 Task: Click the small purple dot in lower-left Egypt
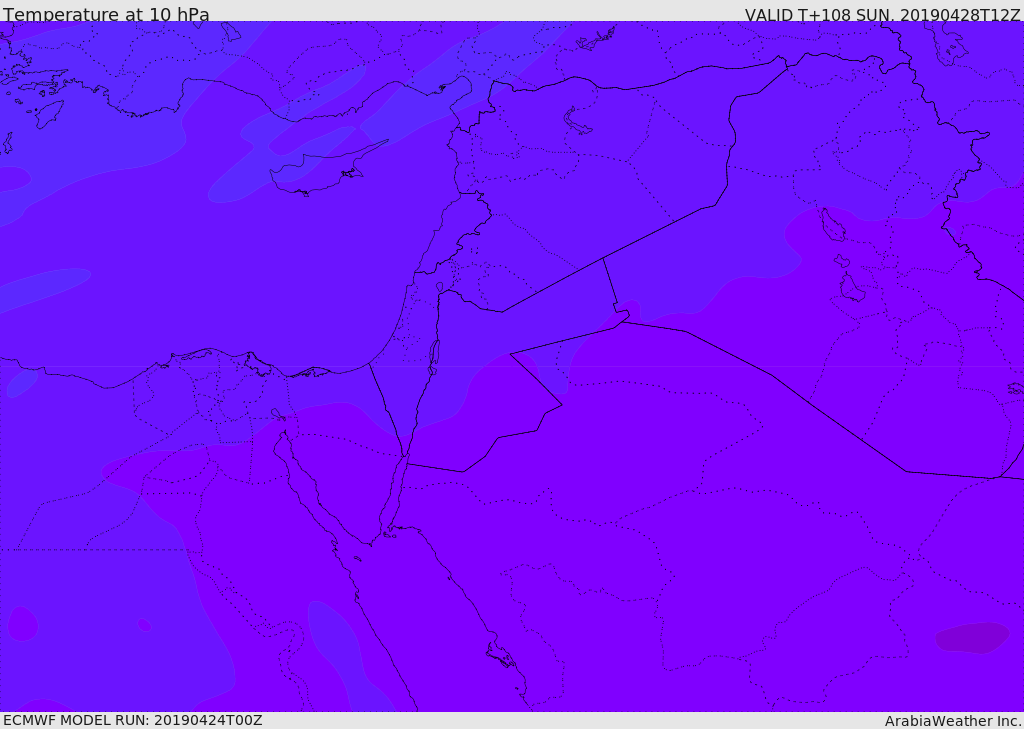(144, 625)
